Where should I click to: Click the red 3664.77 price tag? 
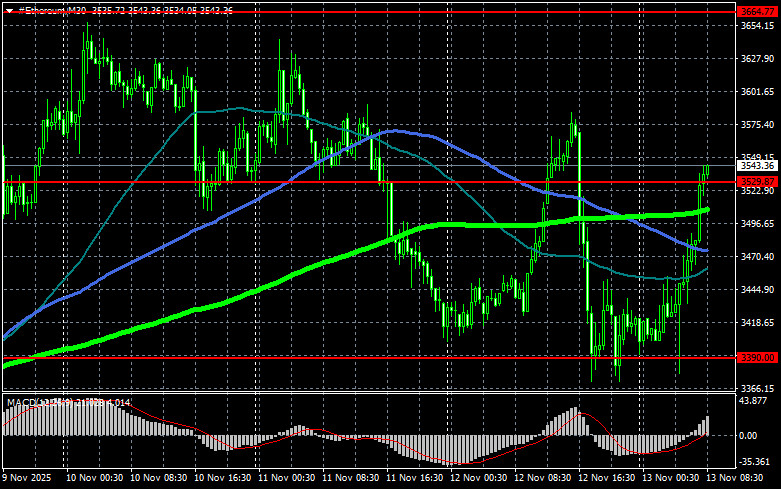pos(757,11)
